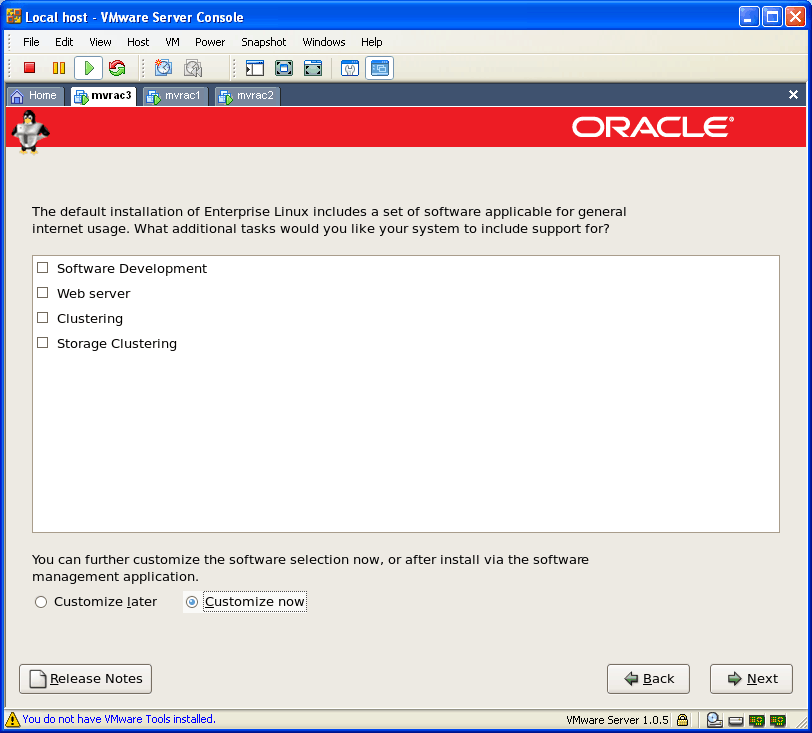This screenshot has width=812, height=733.
Task: Open the Snapshot menu
Action: pos(263,42)
